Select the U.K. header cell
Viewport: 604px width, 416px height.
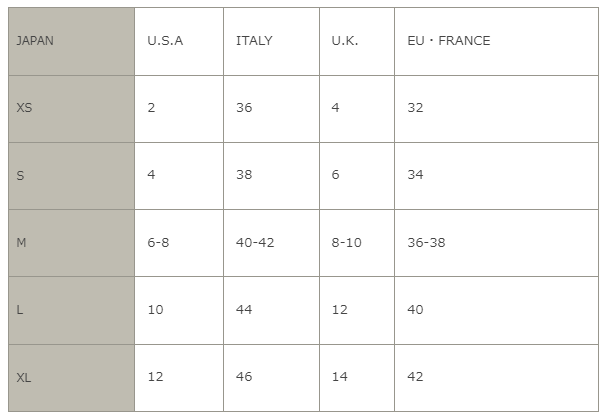(x=356, y=41)
